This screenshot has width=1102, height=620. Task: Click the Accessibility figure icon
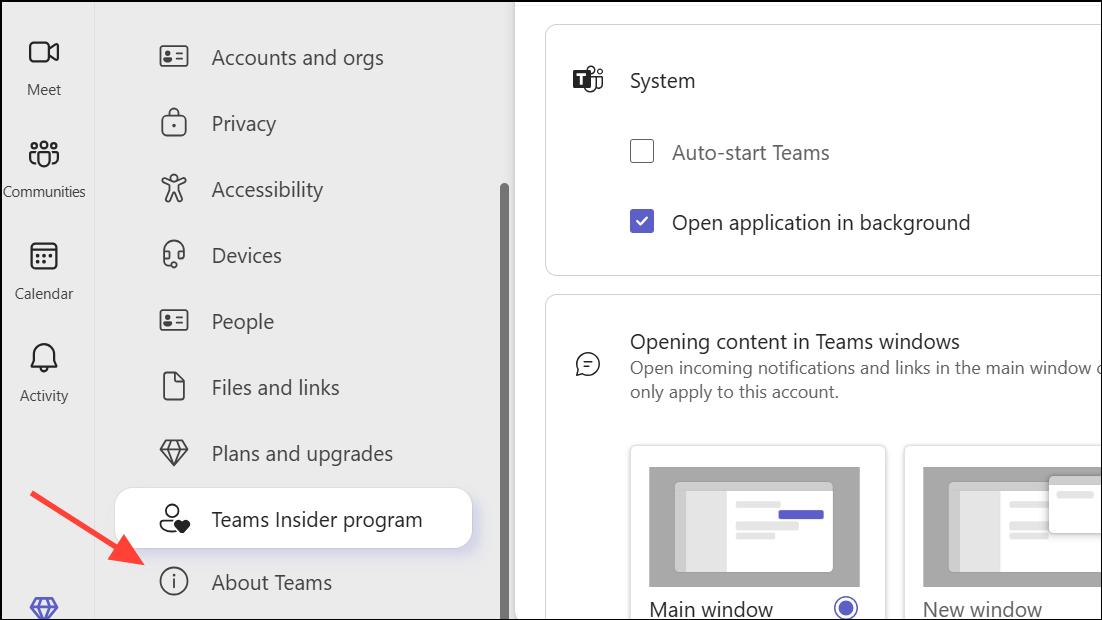pyautogui.click(x=174, y=188)
